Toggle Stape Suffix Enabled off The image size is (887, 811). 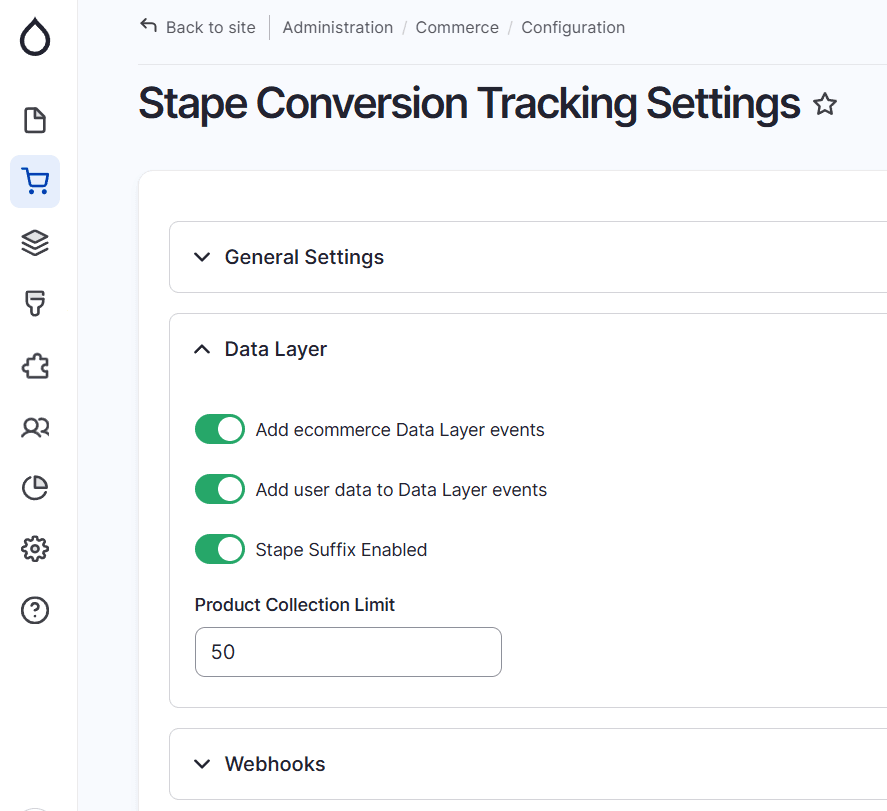219,549
